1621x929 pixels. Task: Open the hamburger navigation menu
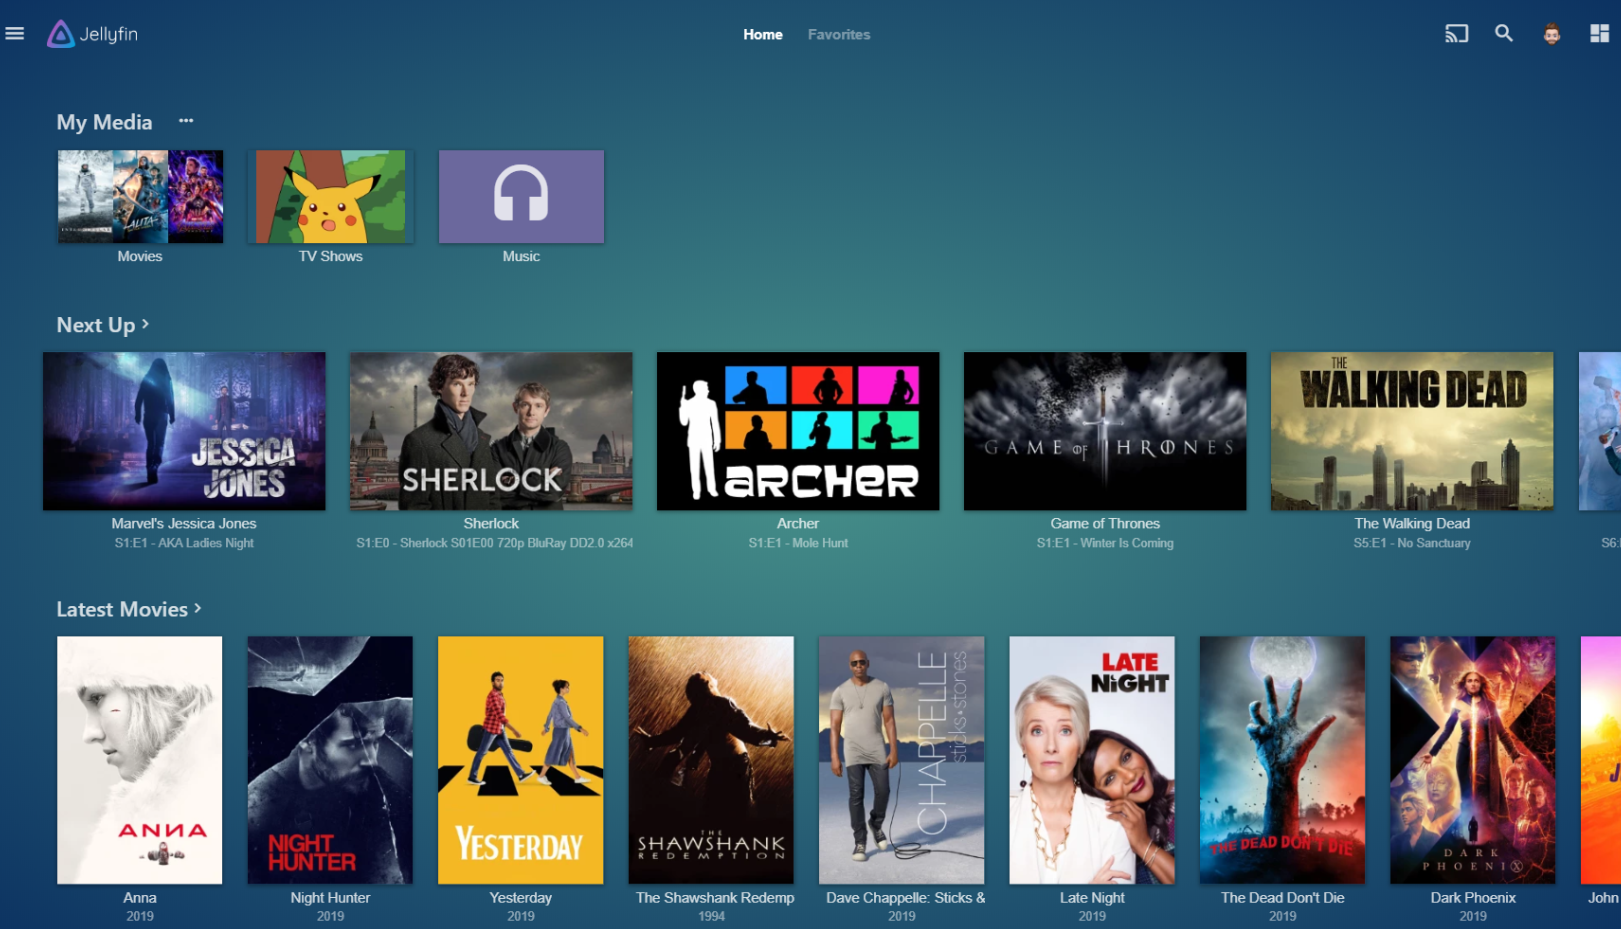point(15,34)
